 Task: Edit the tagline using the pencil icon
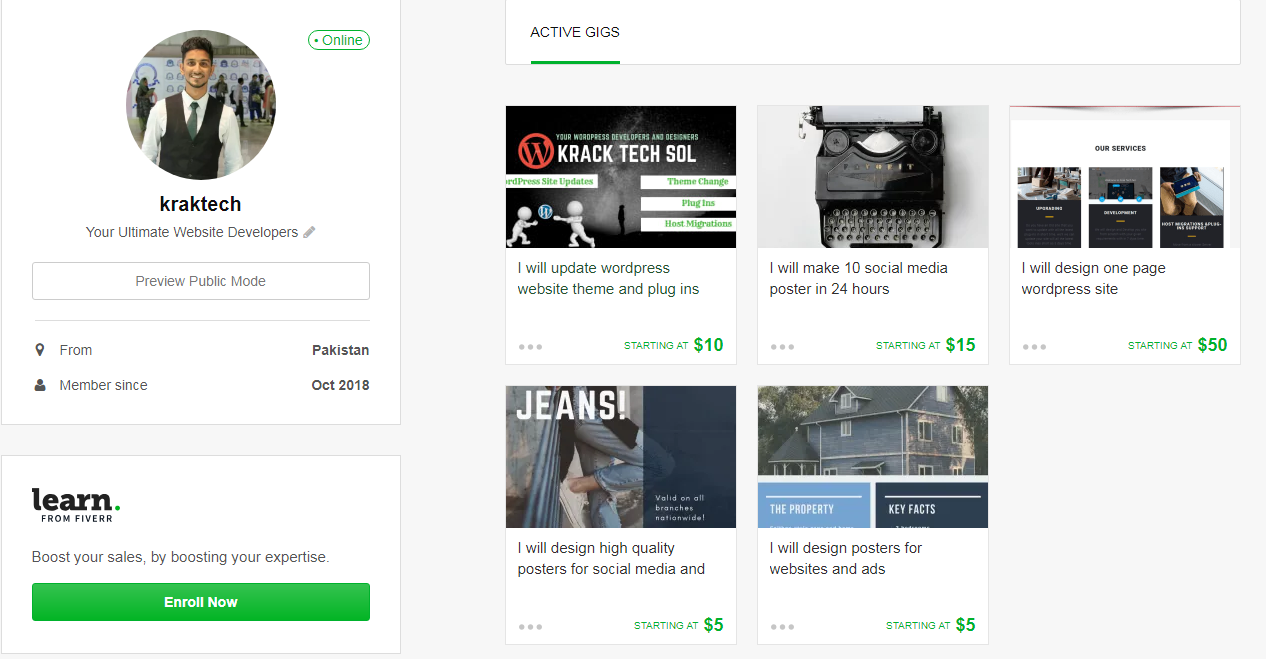(309, 231)
